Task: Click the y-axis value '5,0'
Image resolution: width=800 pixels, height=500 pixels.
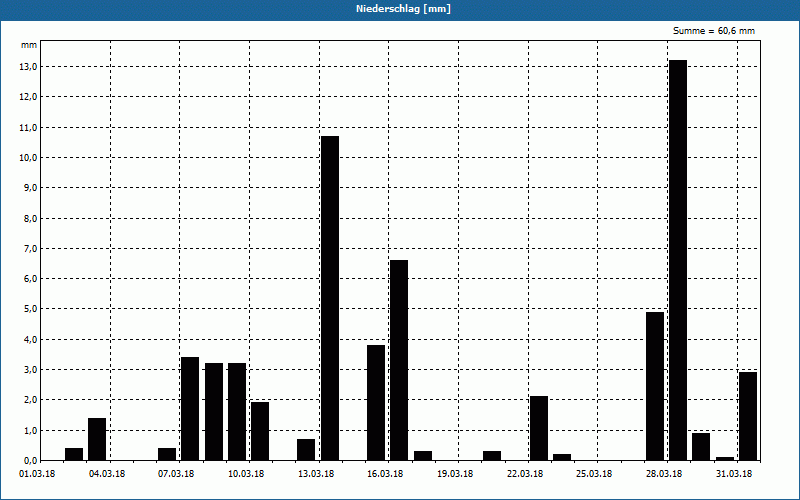Action: tap(30, 309)
